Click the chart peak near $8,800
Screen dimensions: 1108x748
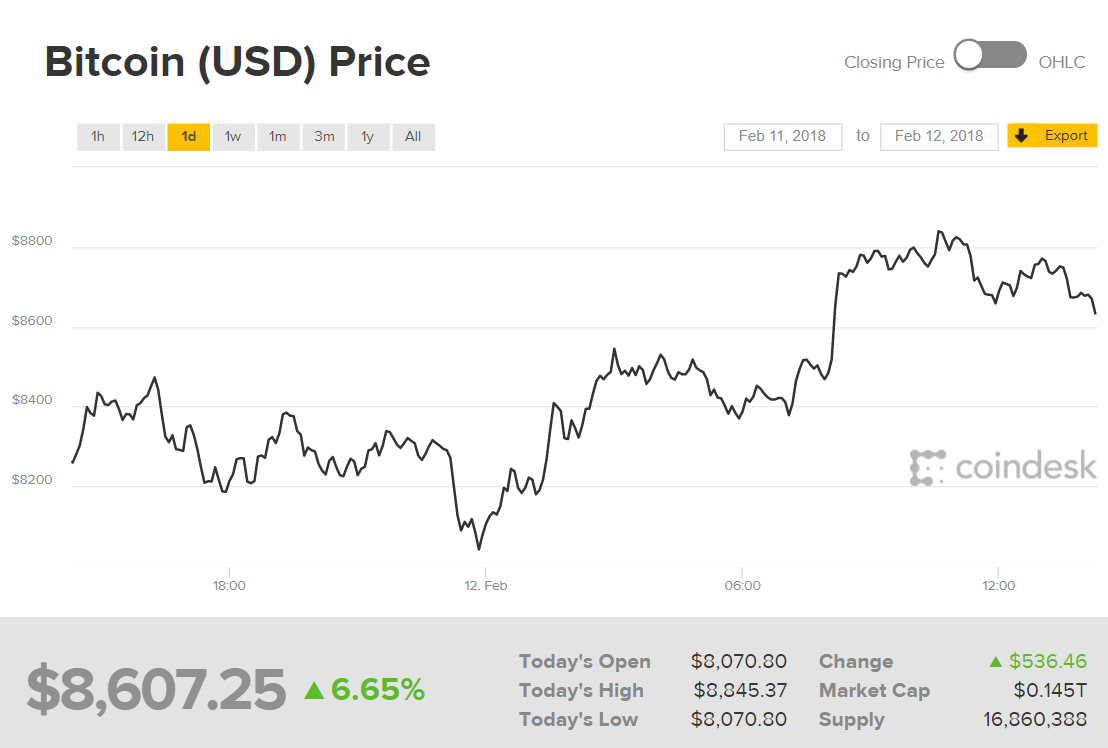pyautogui.click(x=941, y=229)
